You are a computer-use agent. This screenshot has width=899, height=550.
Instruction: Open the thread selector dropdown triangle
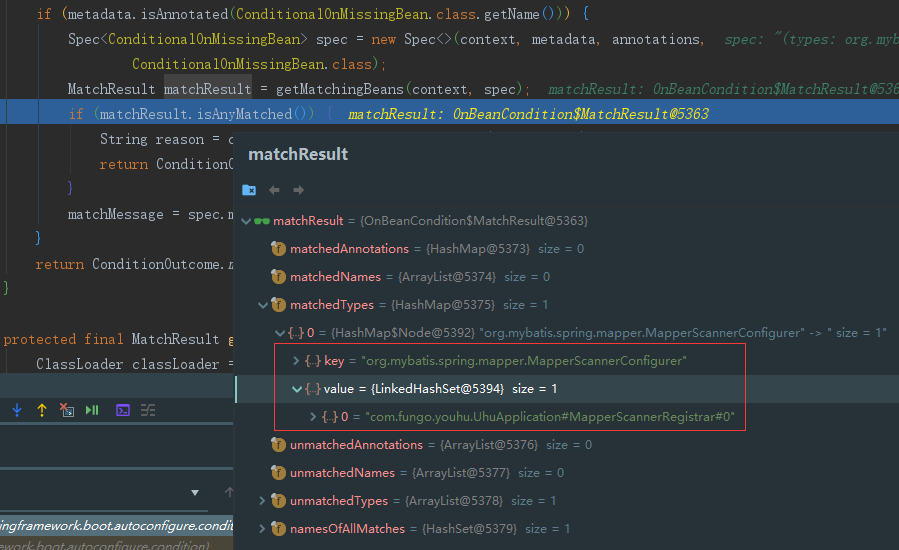point(195,493)
